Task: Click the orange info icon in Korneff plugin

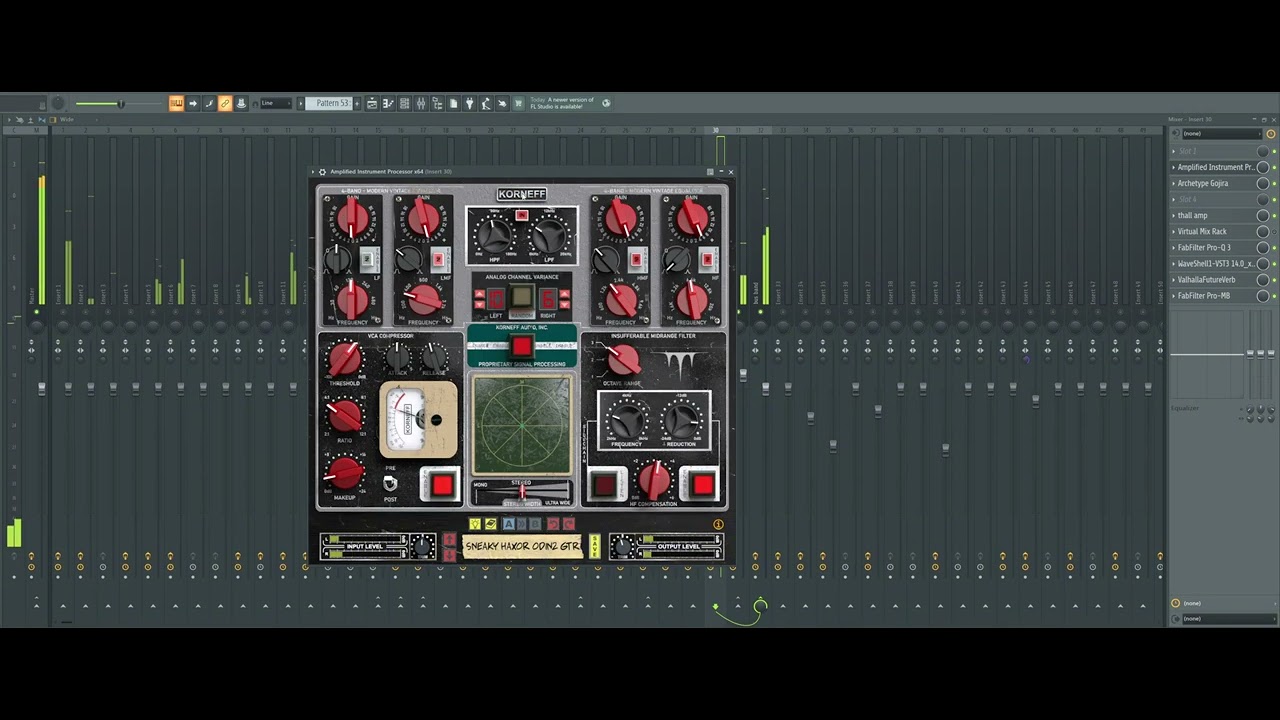Action: coord(718,524)
